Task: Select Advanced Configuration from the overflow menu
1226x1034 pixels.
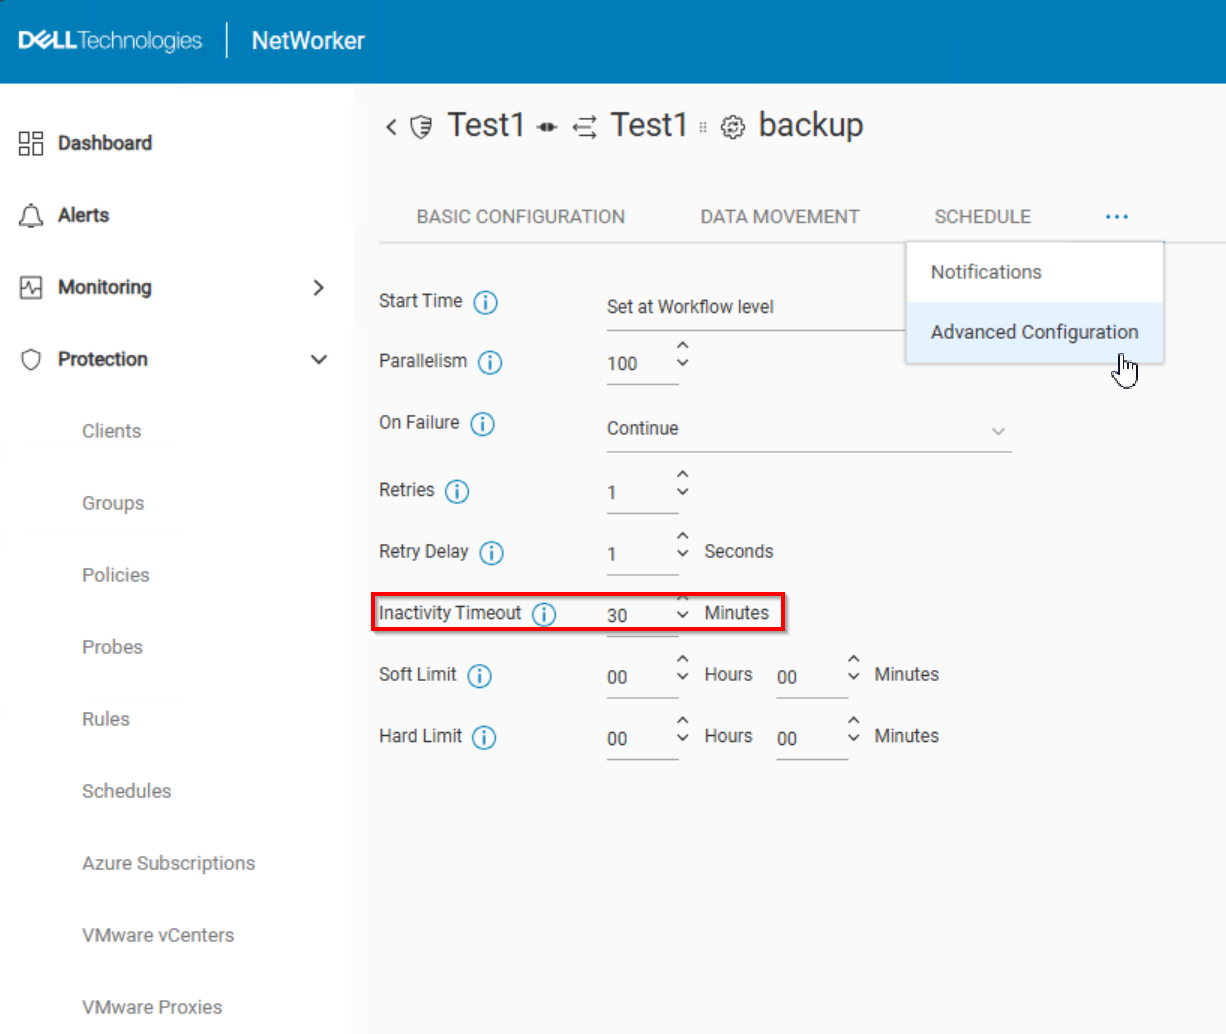Action: tap(1034, 332)
